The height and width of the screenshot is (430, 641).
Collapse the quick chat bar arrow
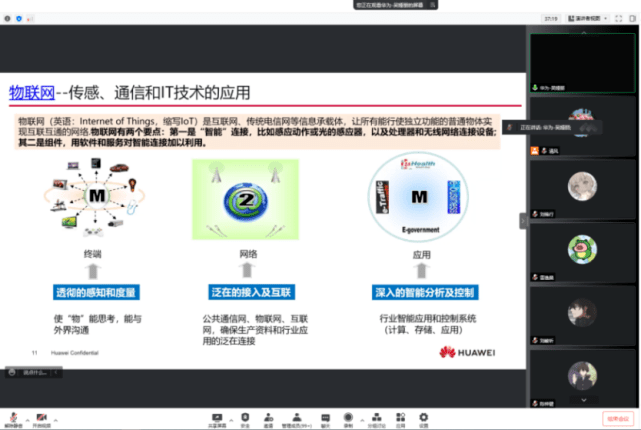point(56,372)
